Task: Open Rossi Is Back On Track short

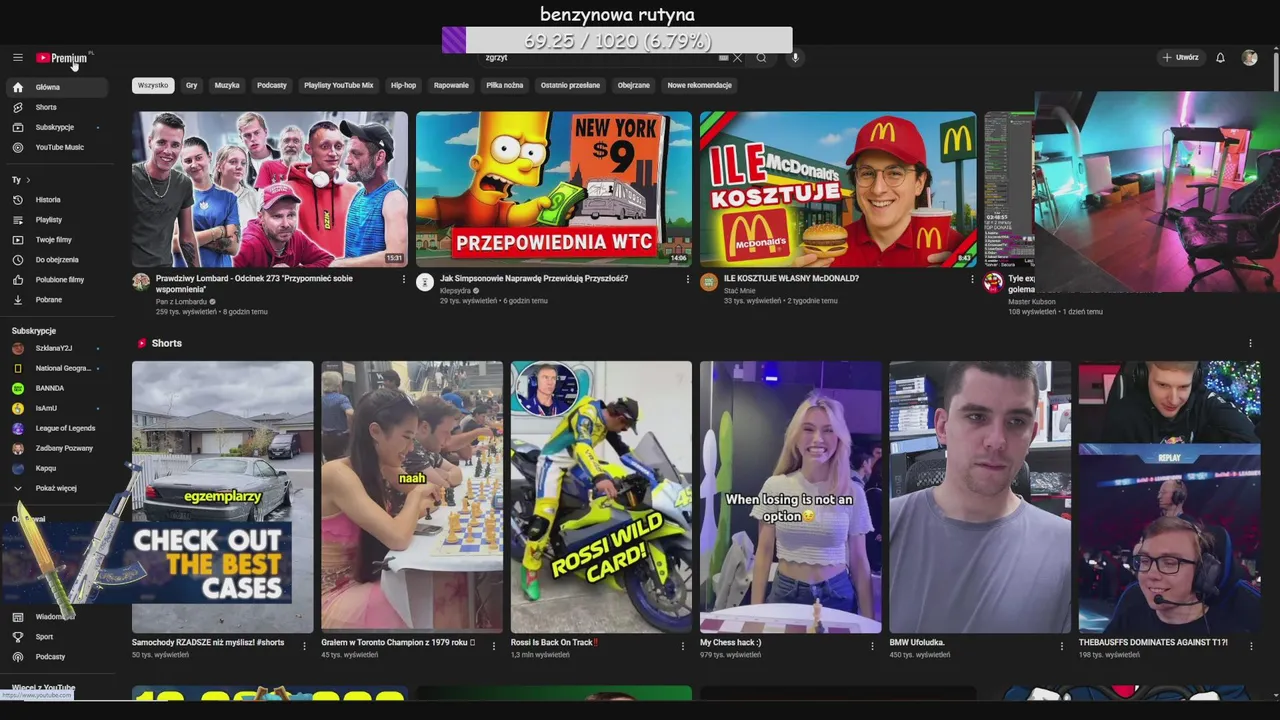Action: pyautogui.click(x=601, y=497)
